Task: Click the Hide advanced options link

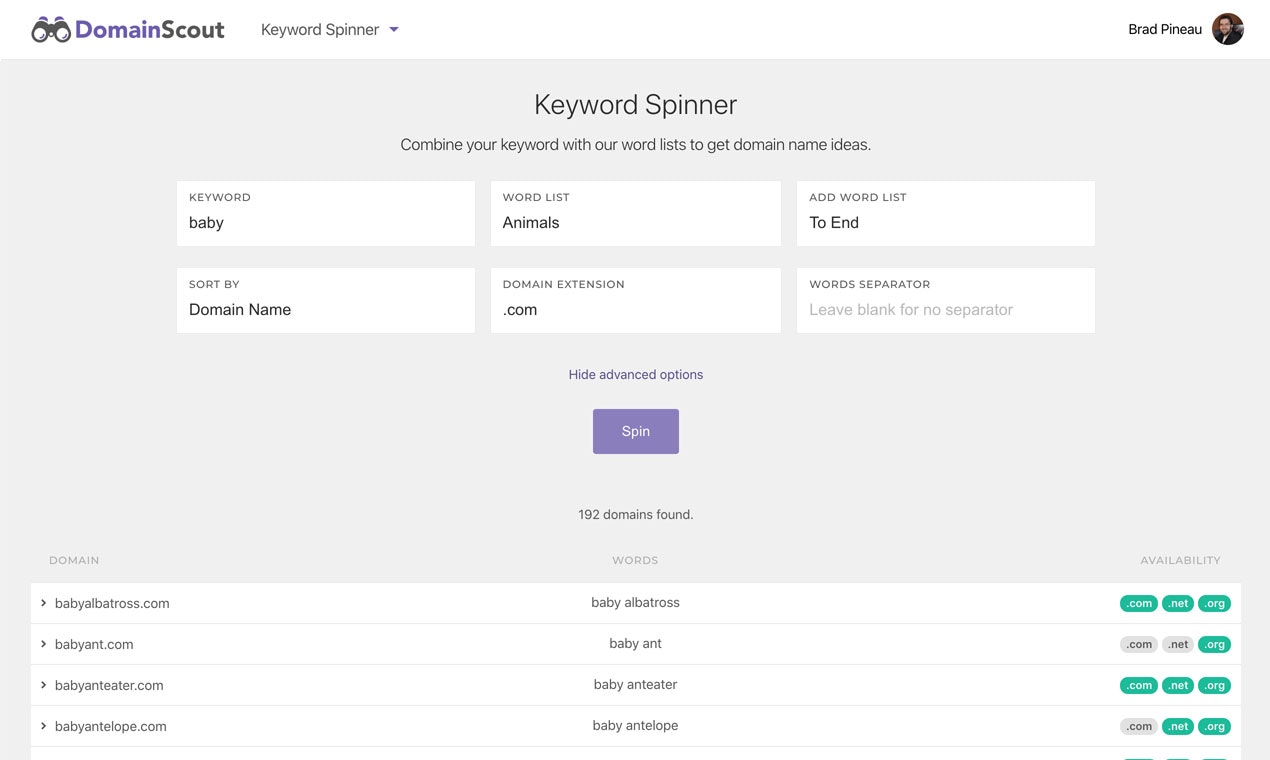Action: point(635,374)
